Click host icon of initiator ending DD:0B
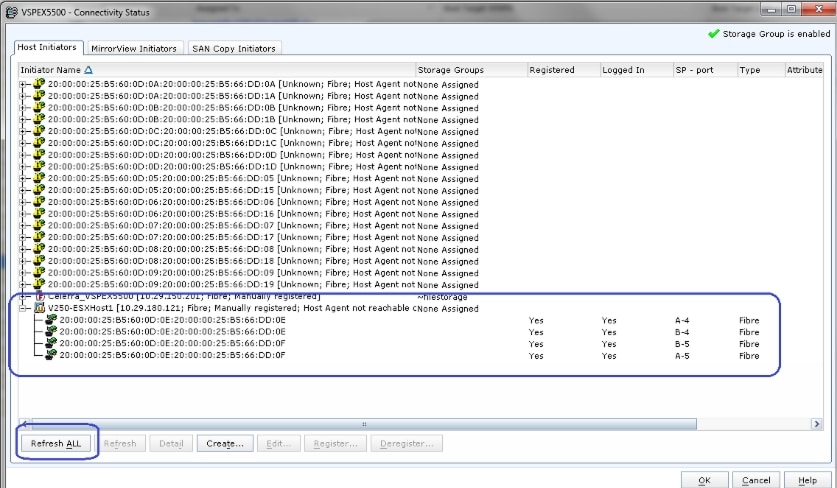 tap(39, 107)
